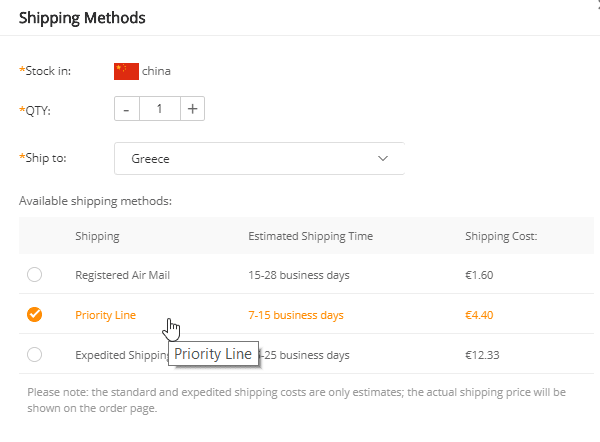Open the Ship to Greece dropdown
Viewport: 600px width, 442px height.
click(x=259, y=158)
